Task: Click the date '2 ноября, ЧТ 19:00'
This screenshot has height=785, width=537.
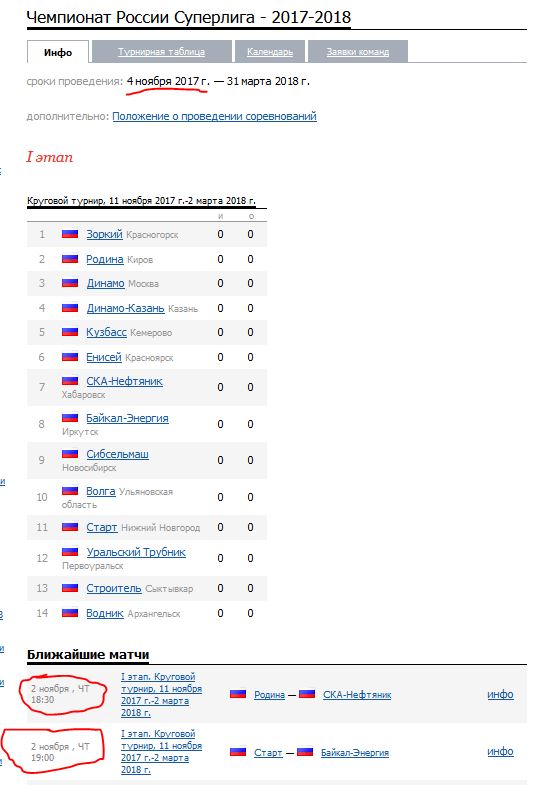Action: tap(60, 752)
